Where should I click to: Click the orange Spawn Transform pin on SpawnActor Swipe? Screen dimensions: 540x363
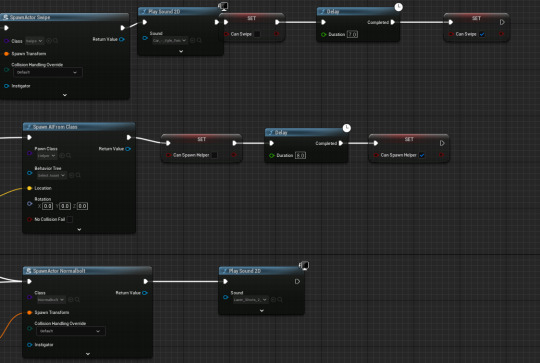(6, 54)
